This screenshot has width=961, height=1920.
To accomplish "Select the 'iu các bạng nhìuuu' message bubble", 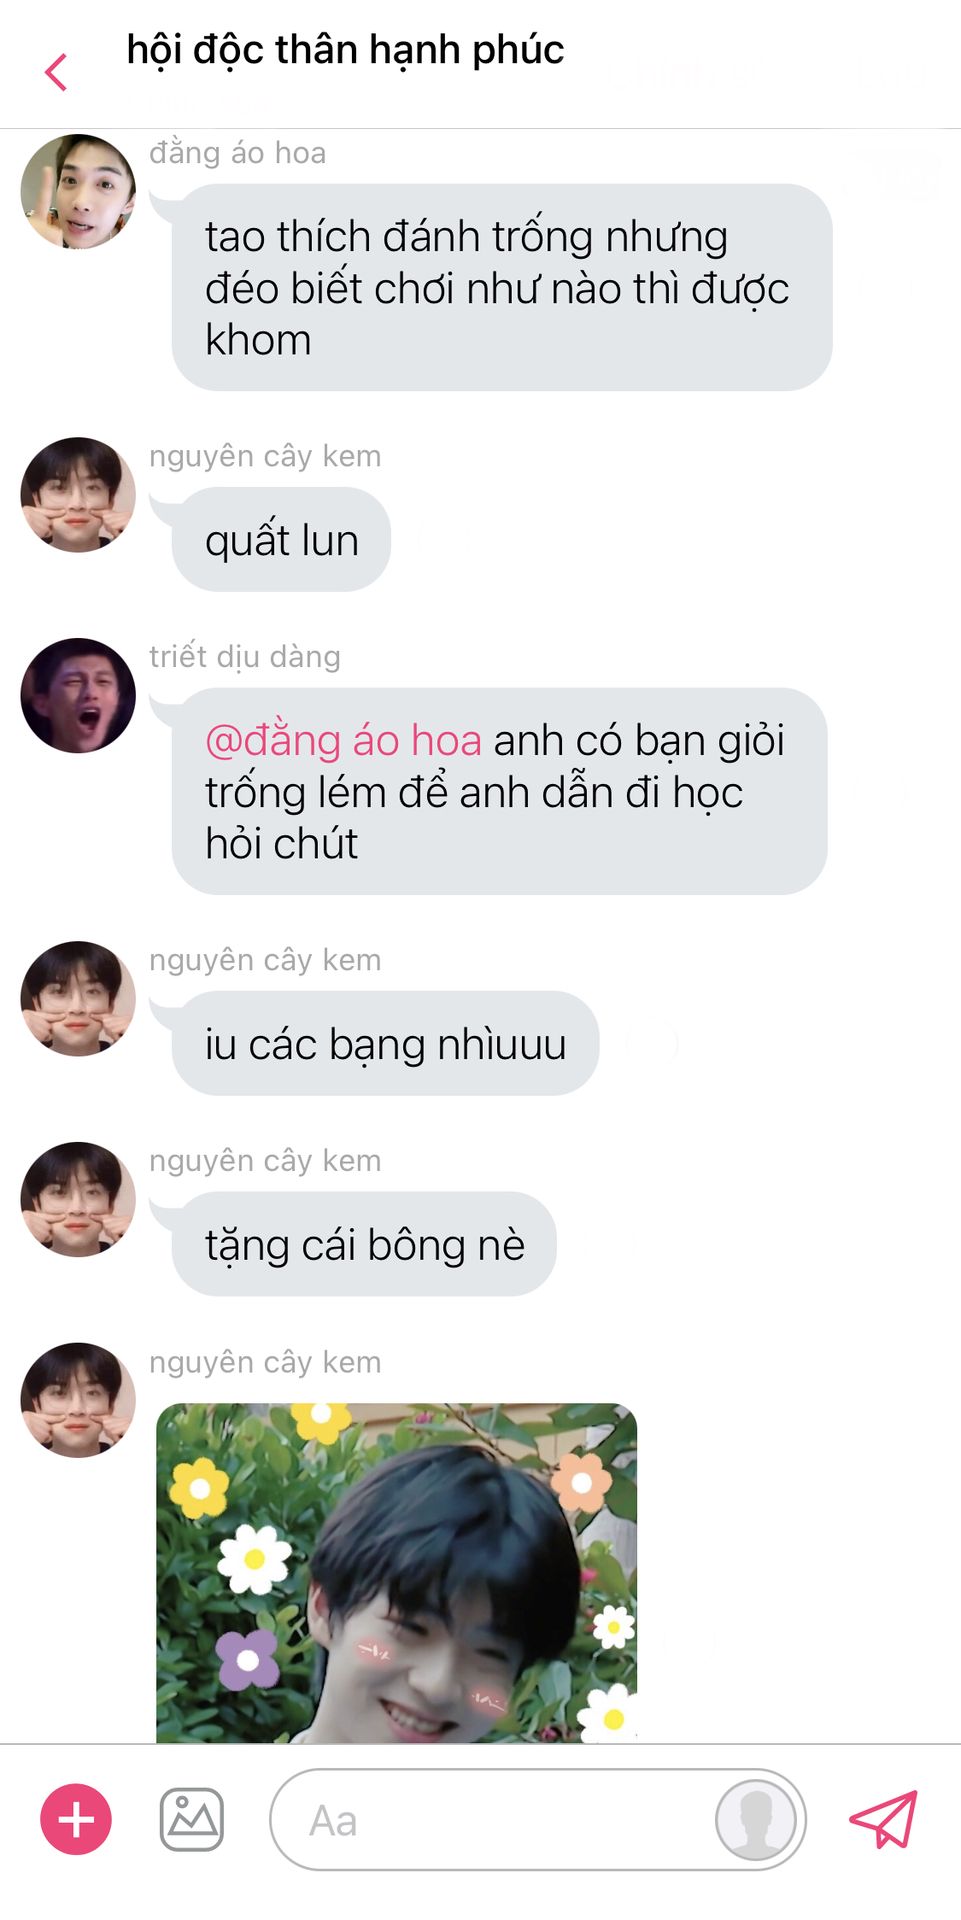I will click(x=385, y=1043).
